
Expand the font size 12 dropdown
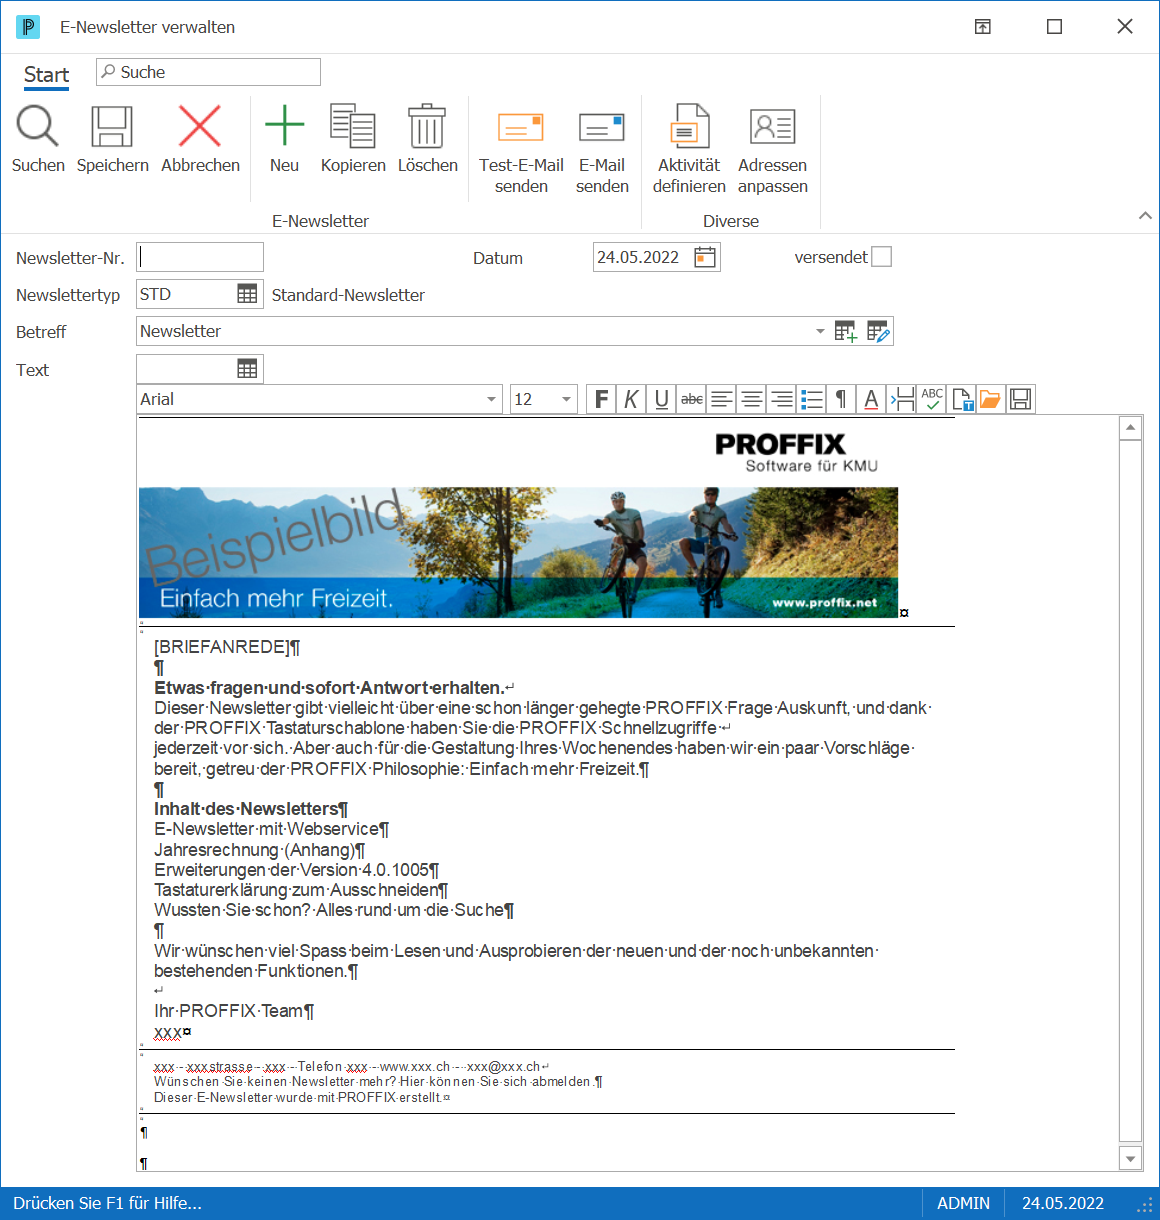point(567,399)
